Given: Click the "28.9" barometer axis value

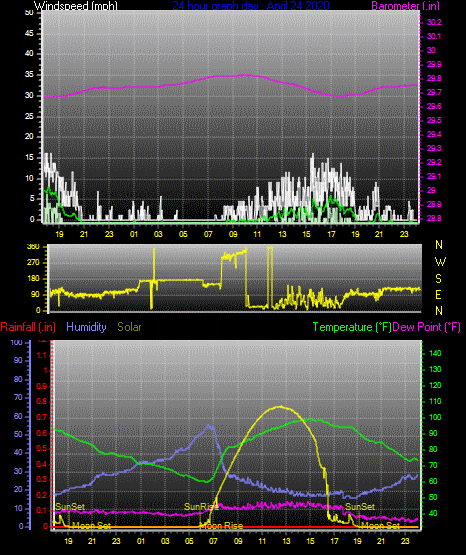Looking at the screenshot, I should pyautogui.click(x=434, y=204).
